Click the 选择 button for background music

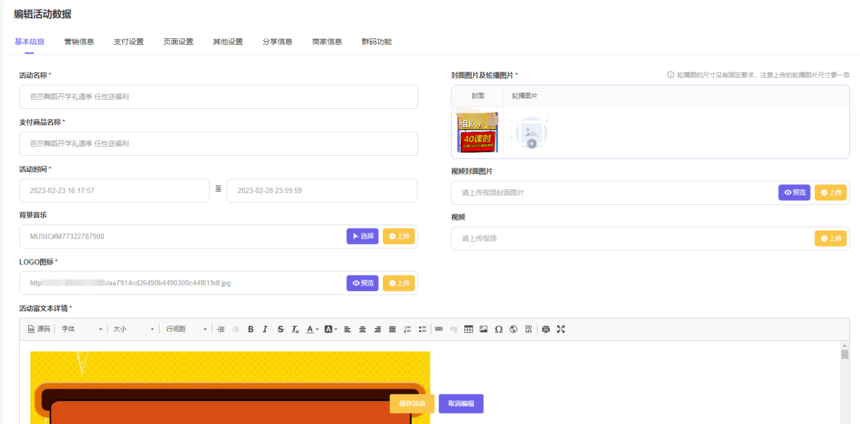click(x=363, y=236)
